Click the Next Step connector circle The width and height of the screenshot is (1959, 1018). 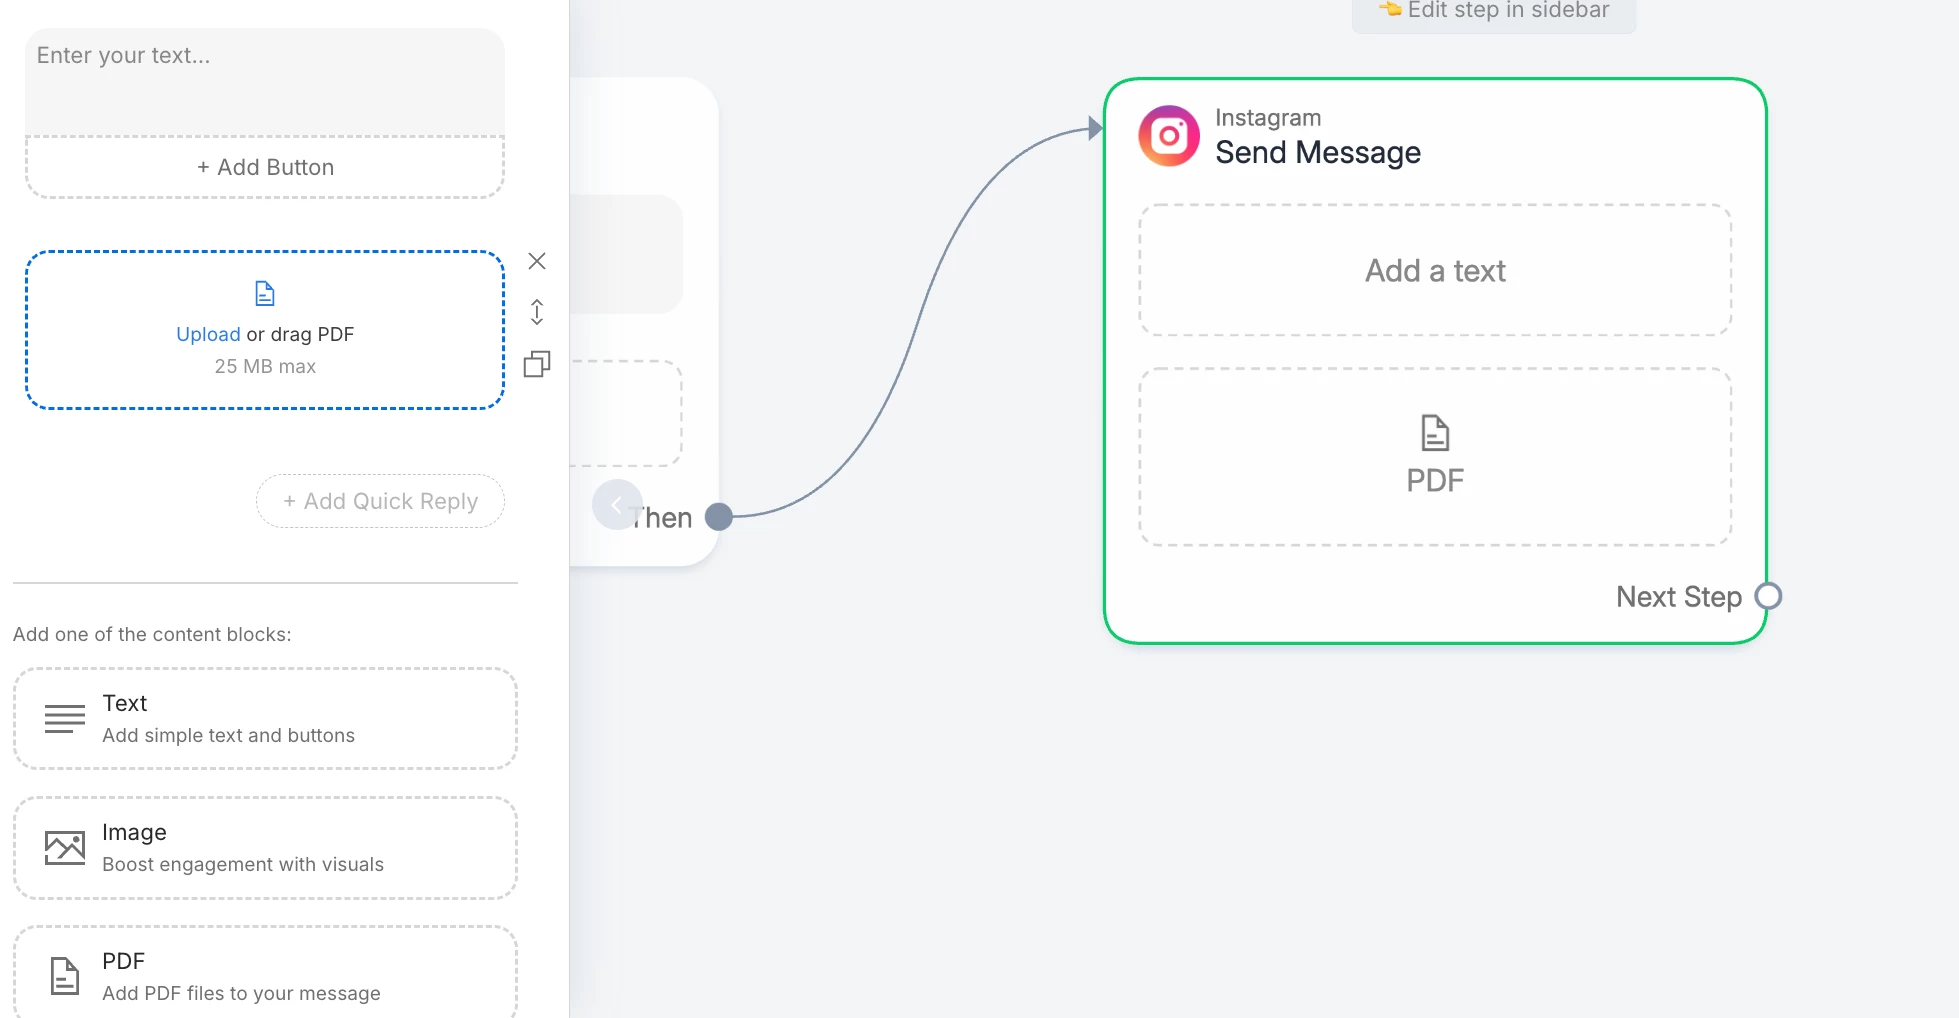[1768, 596]
